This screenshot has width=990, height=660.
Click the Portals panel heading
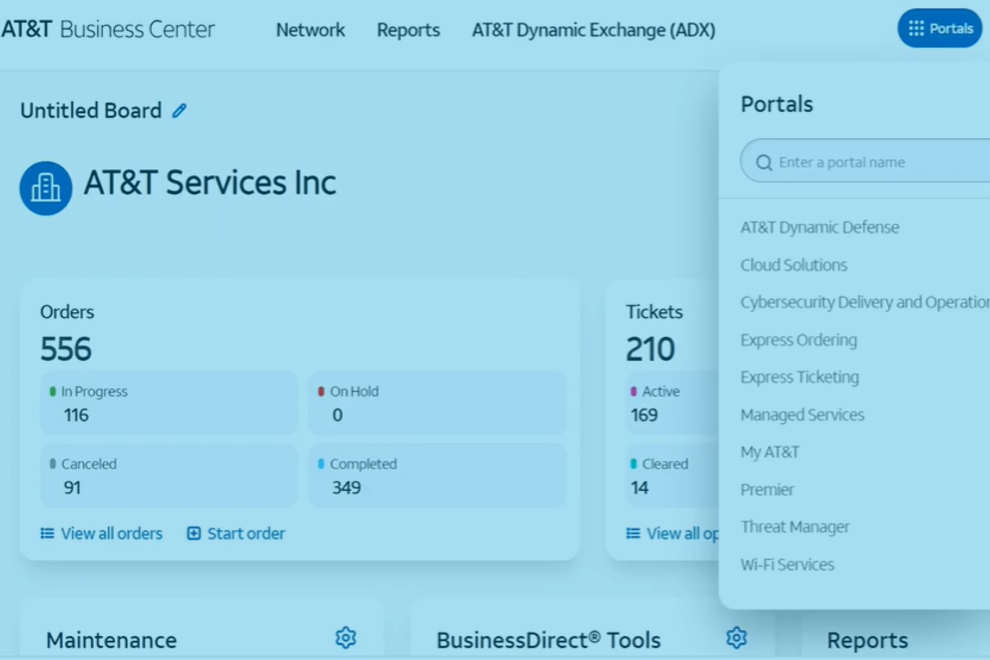(777, 104)
